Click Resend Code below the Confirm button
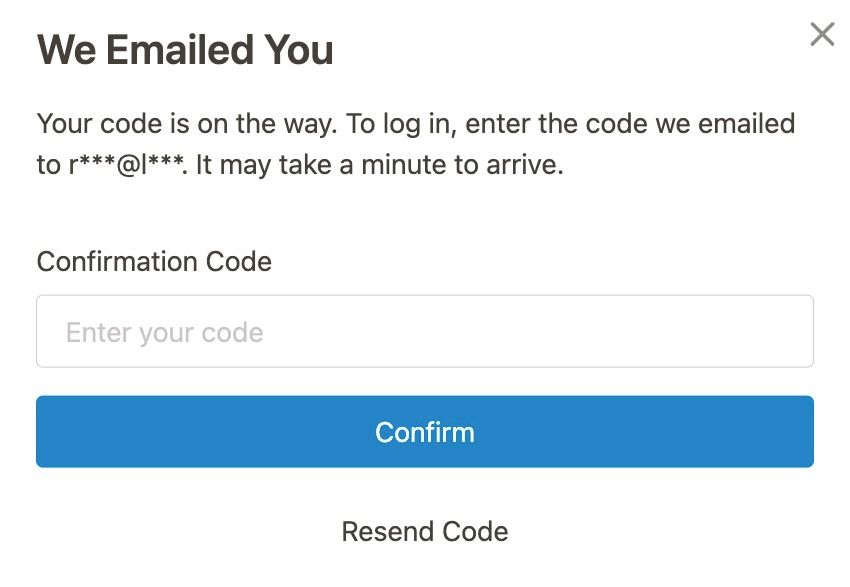The width and height of the screenshot is (850, 587). (x=424, y=531)
